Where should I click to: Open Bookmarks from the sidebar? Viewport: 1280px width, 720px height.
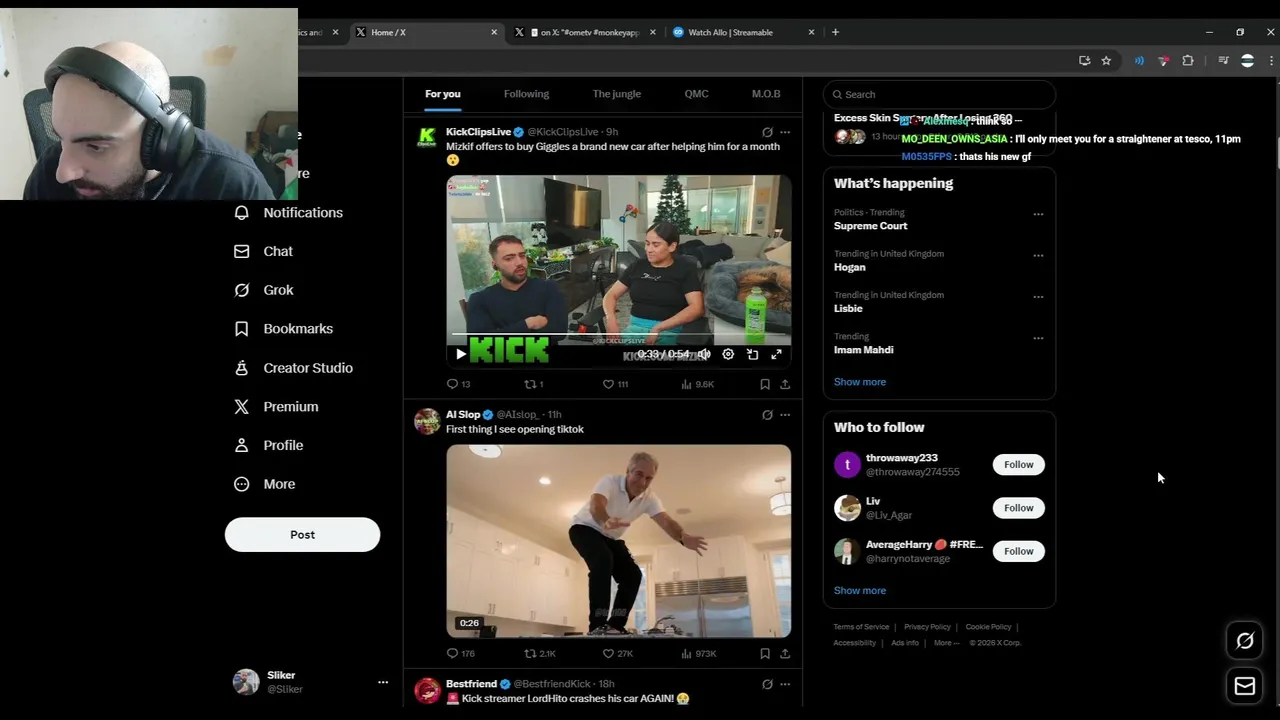point(284,329)
